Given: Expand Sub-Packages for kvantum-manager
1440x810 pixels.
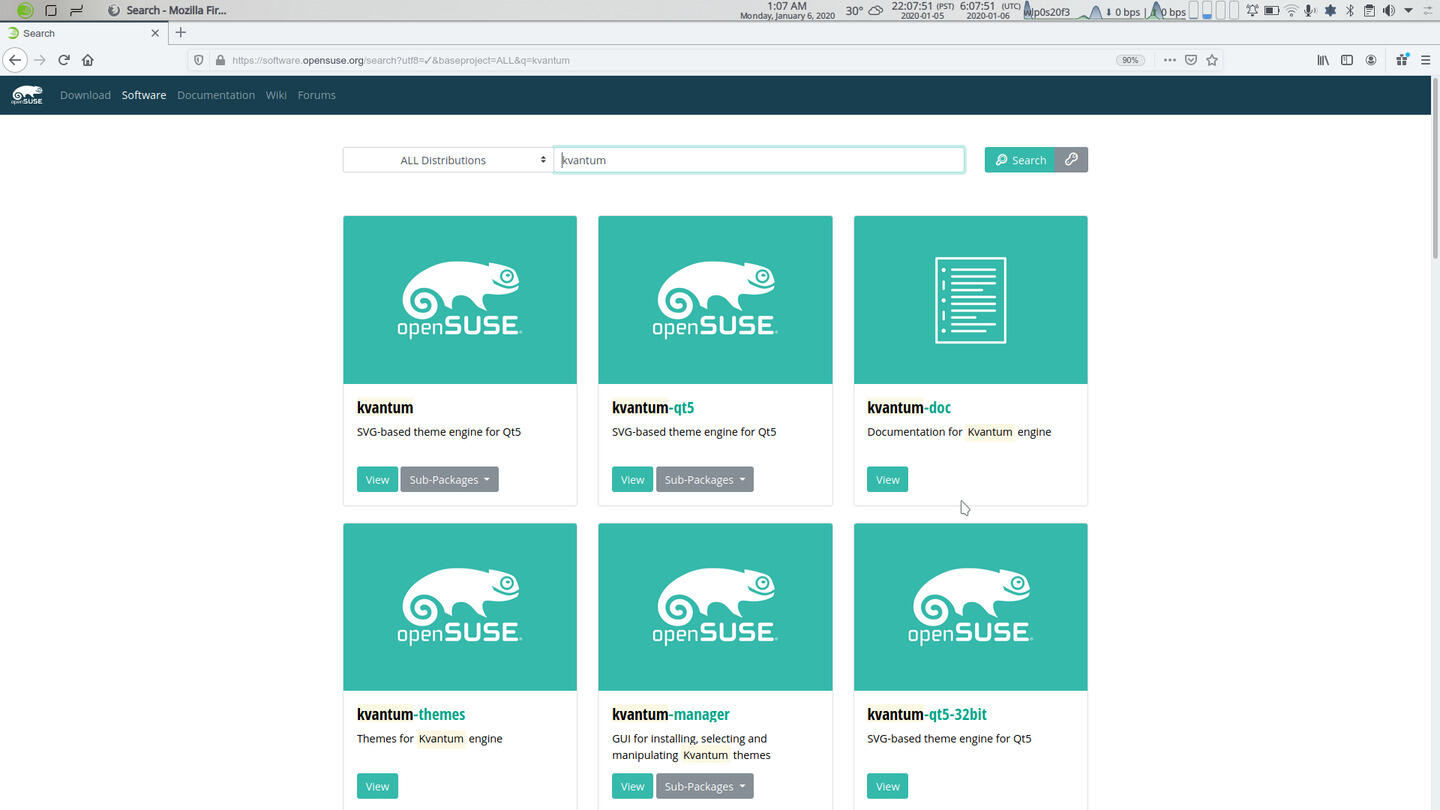Looking at the screenshot, I should (705, 787).
